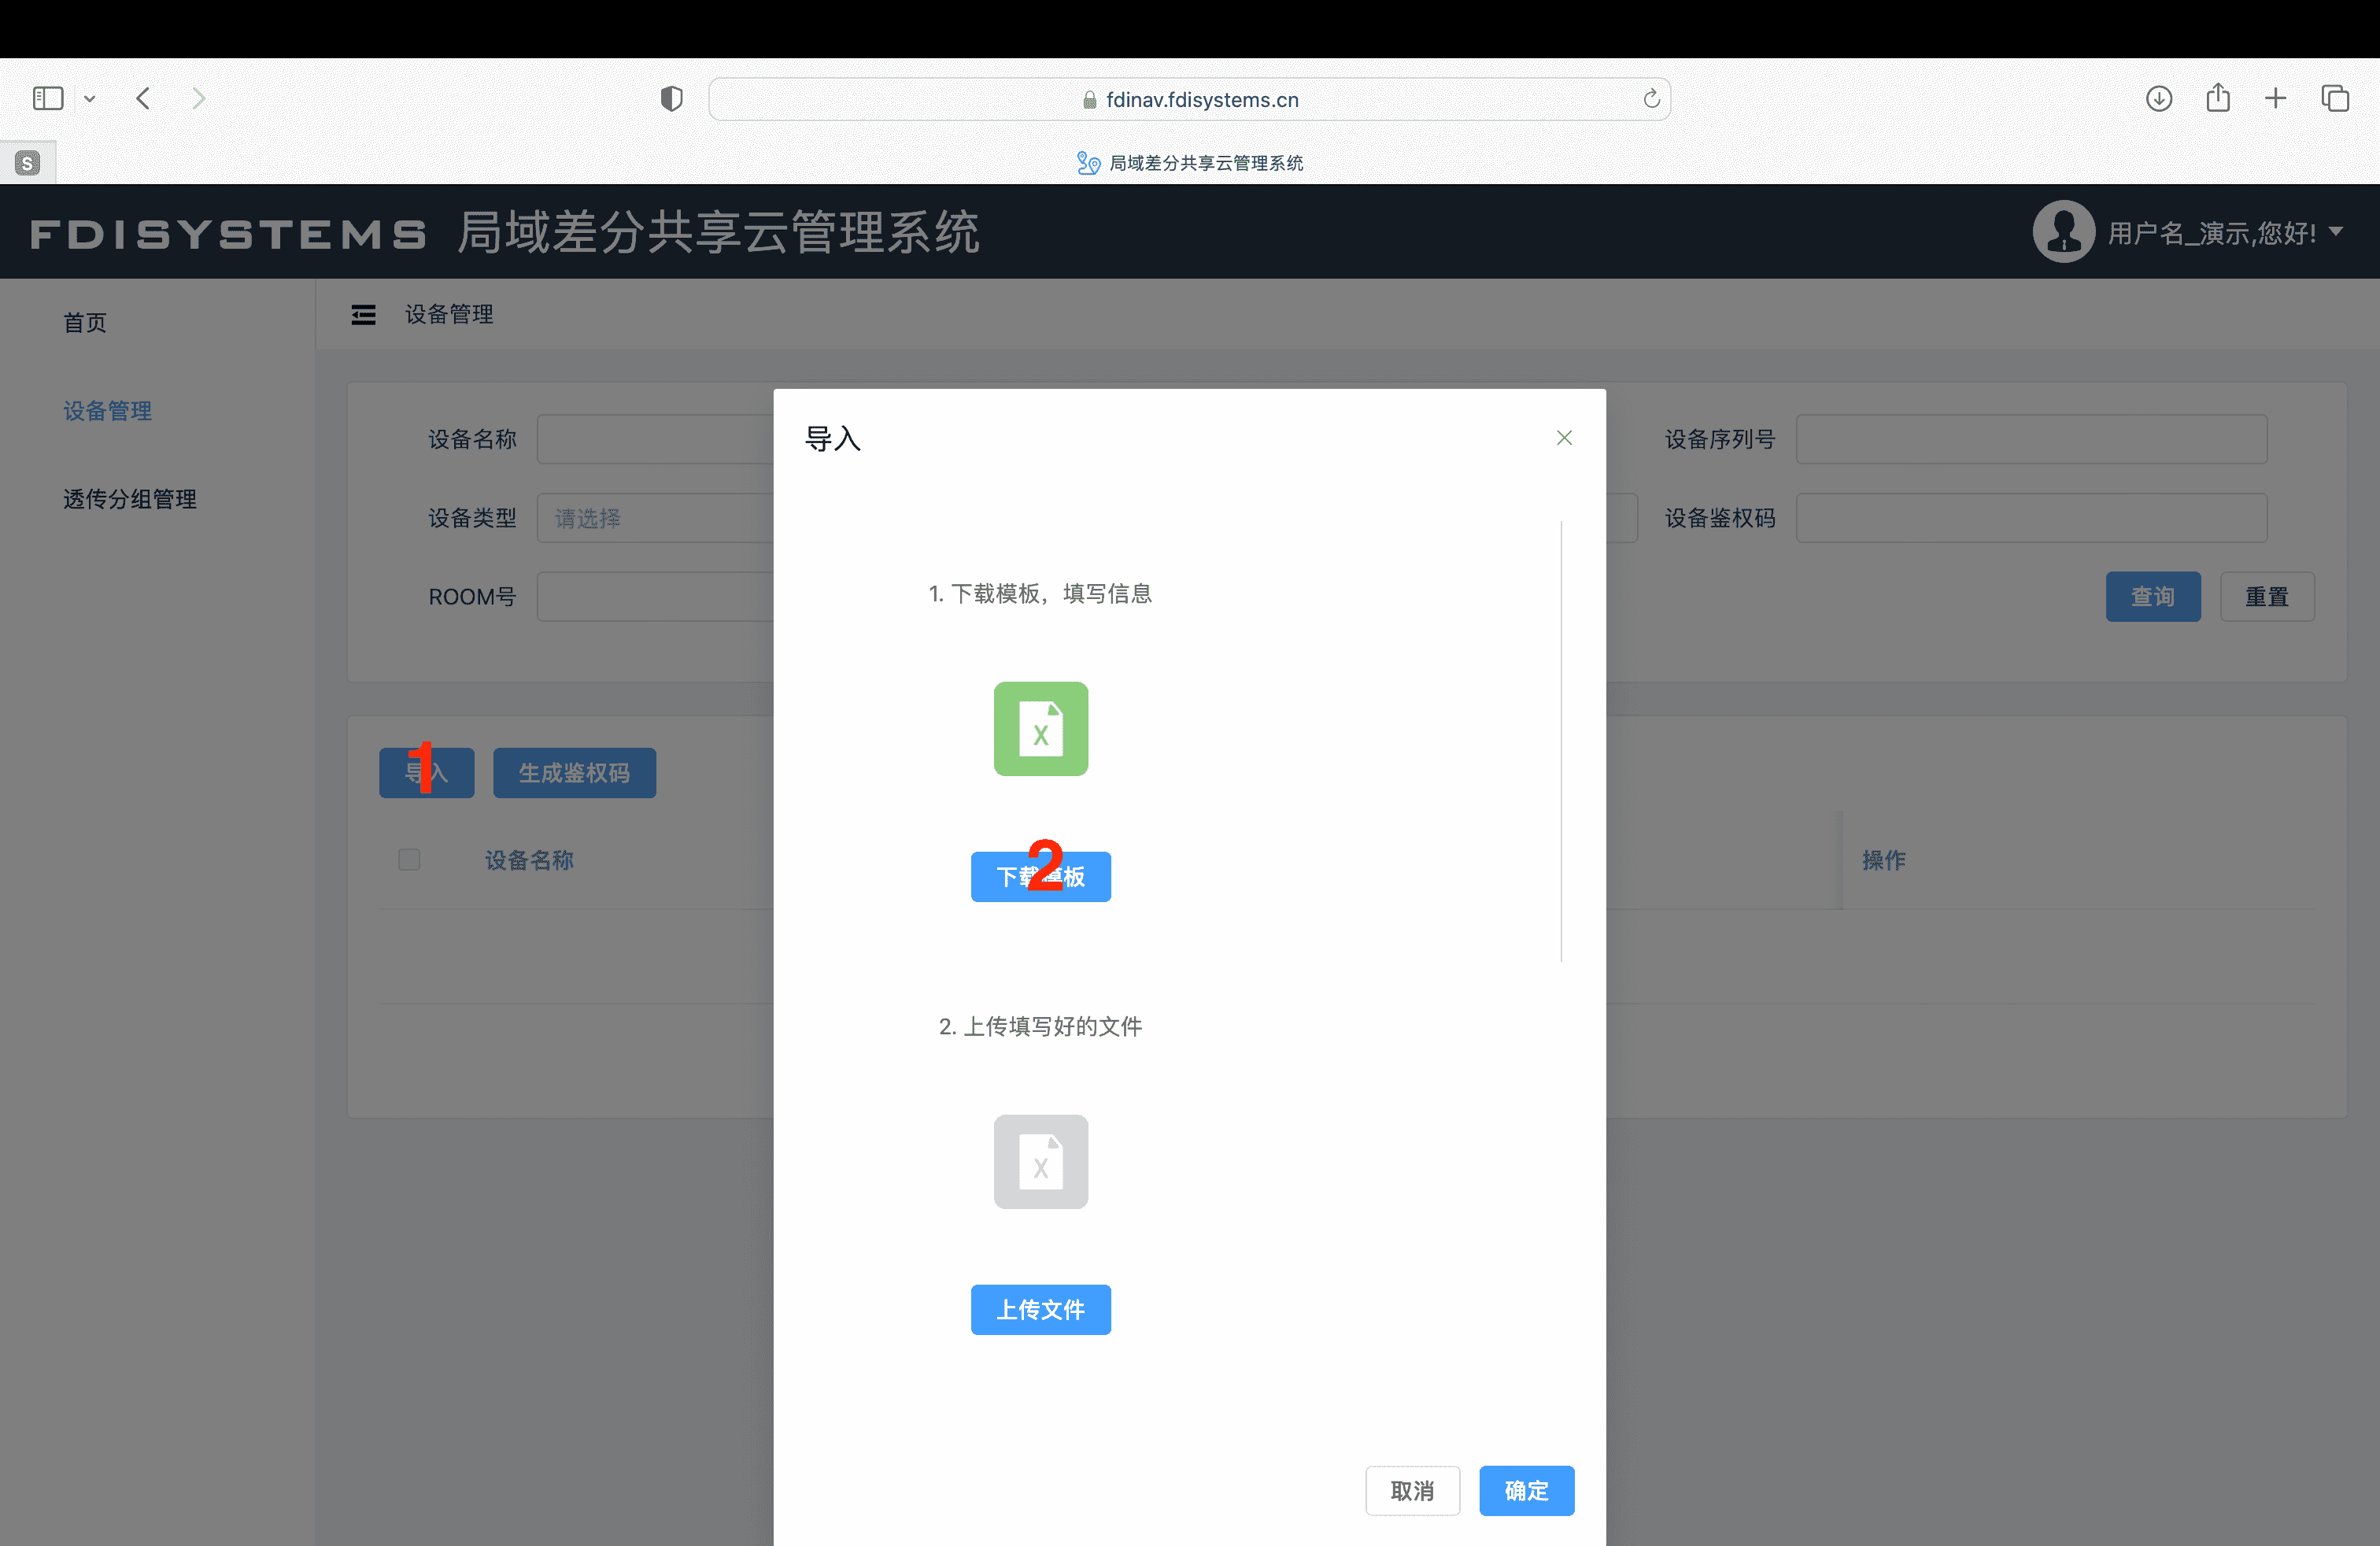Reload the page

pyautogui.click(x=1651, y=98)
